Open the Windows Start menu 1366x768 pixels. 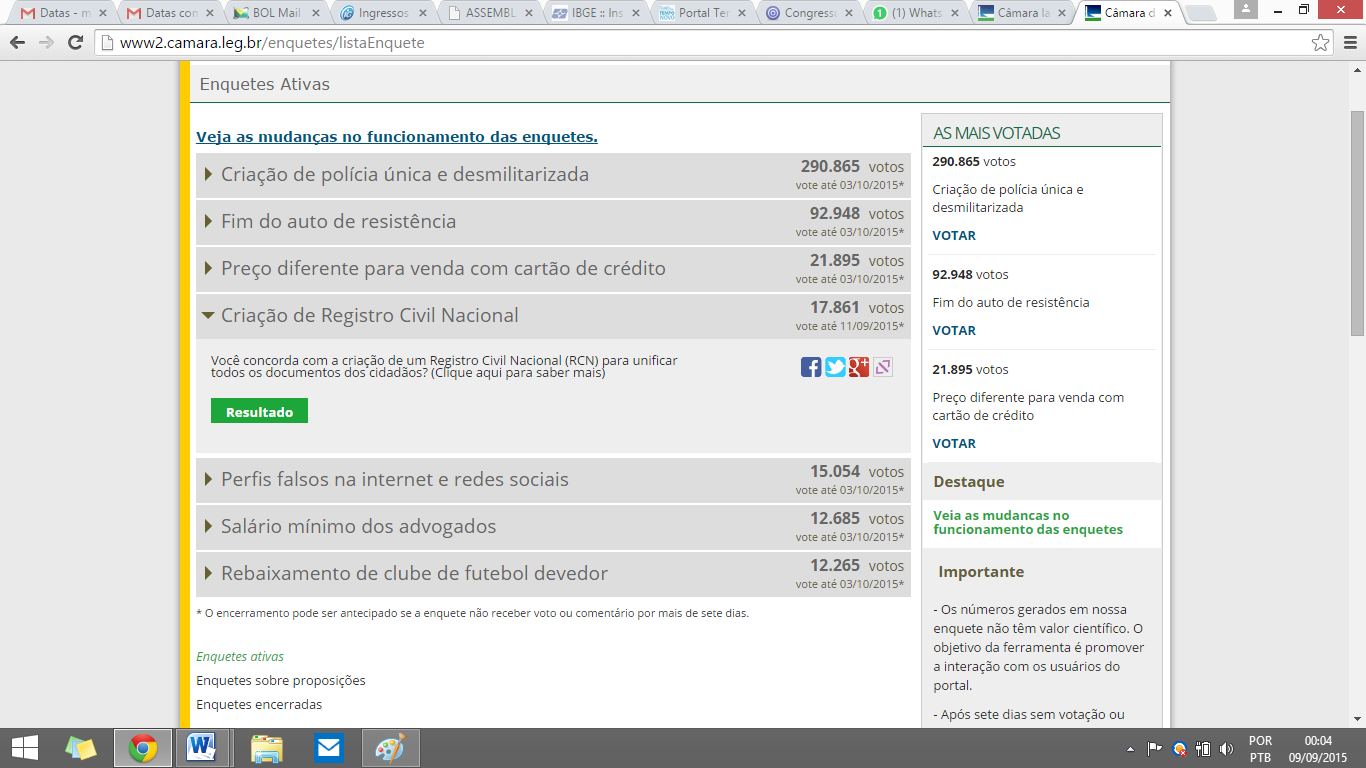(x=24, y=748)
